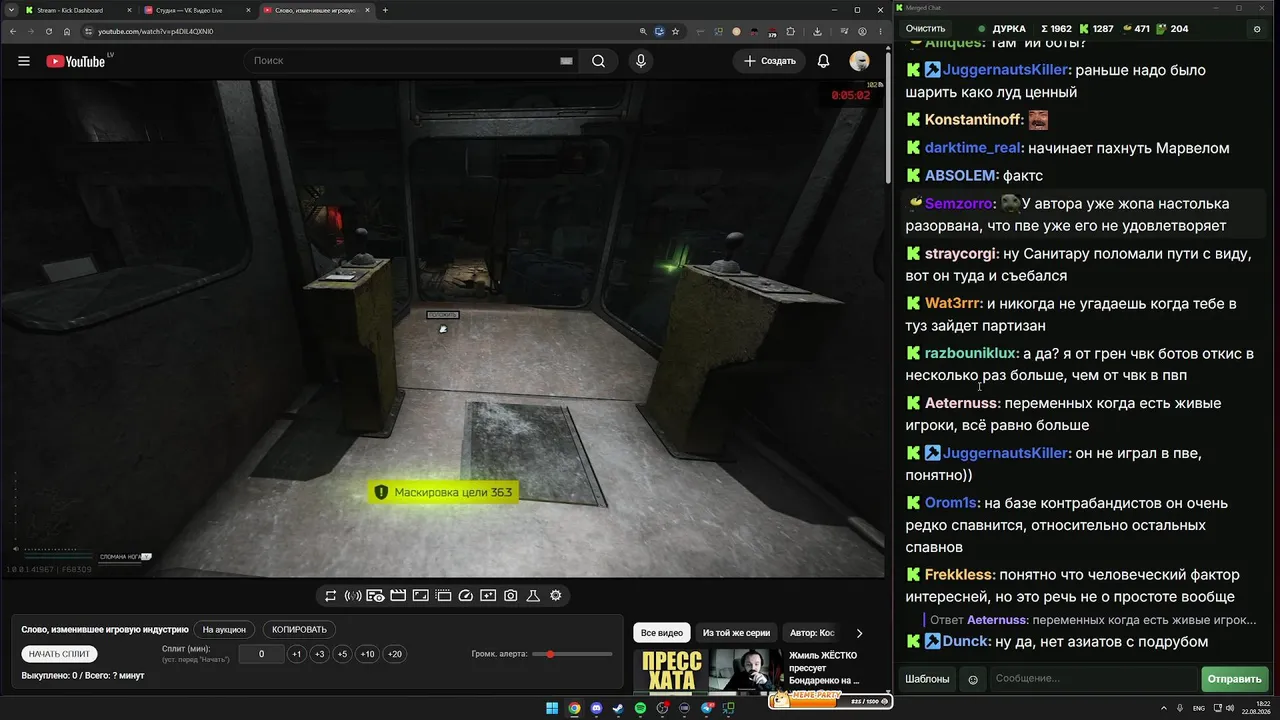Start YouTube voice search with microphone
This screenshot has width=1280, height=720.
point(641,61)
